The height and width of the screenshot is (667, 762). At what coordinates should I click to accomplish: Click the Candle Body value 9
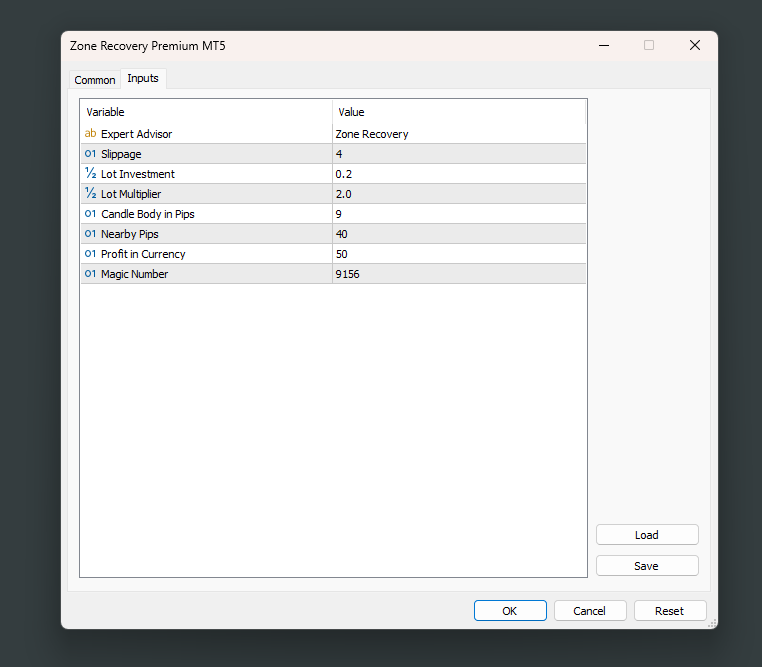click(x=459, y=213)
